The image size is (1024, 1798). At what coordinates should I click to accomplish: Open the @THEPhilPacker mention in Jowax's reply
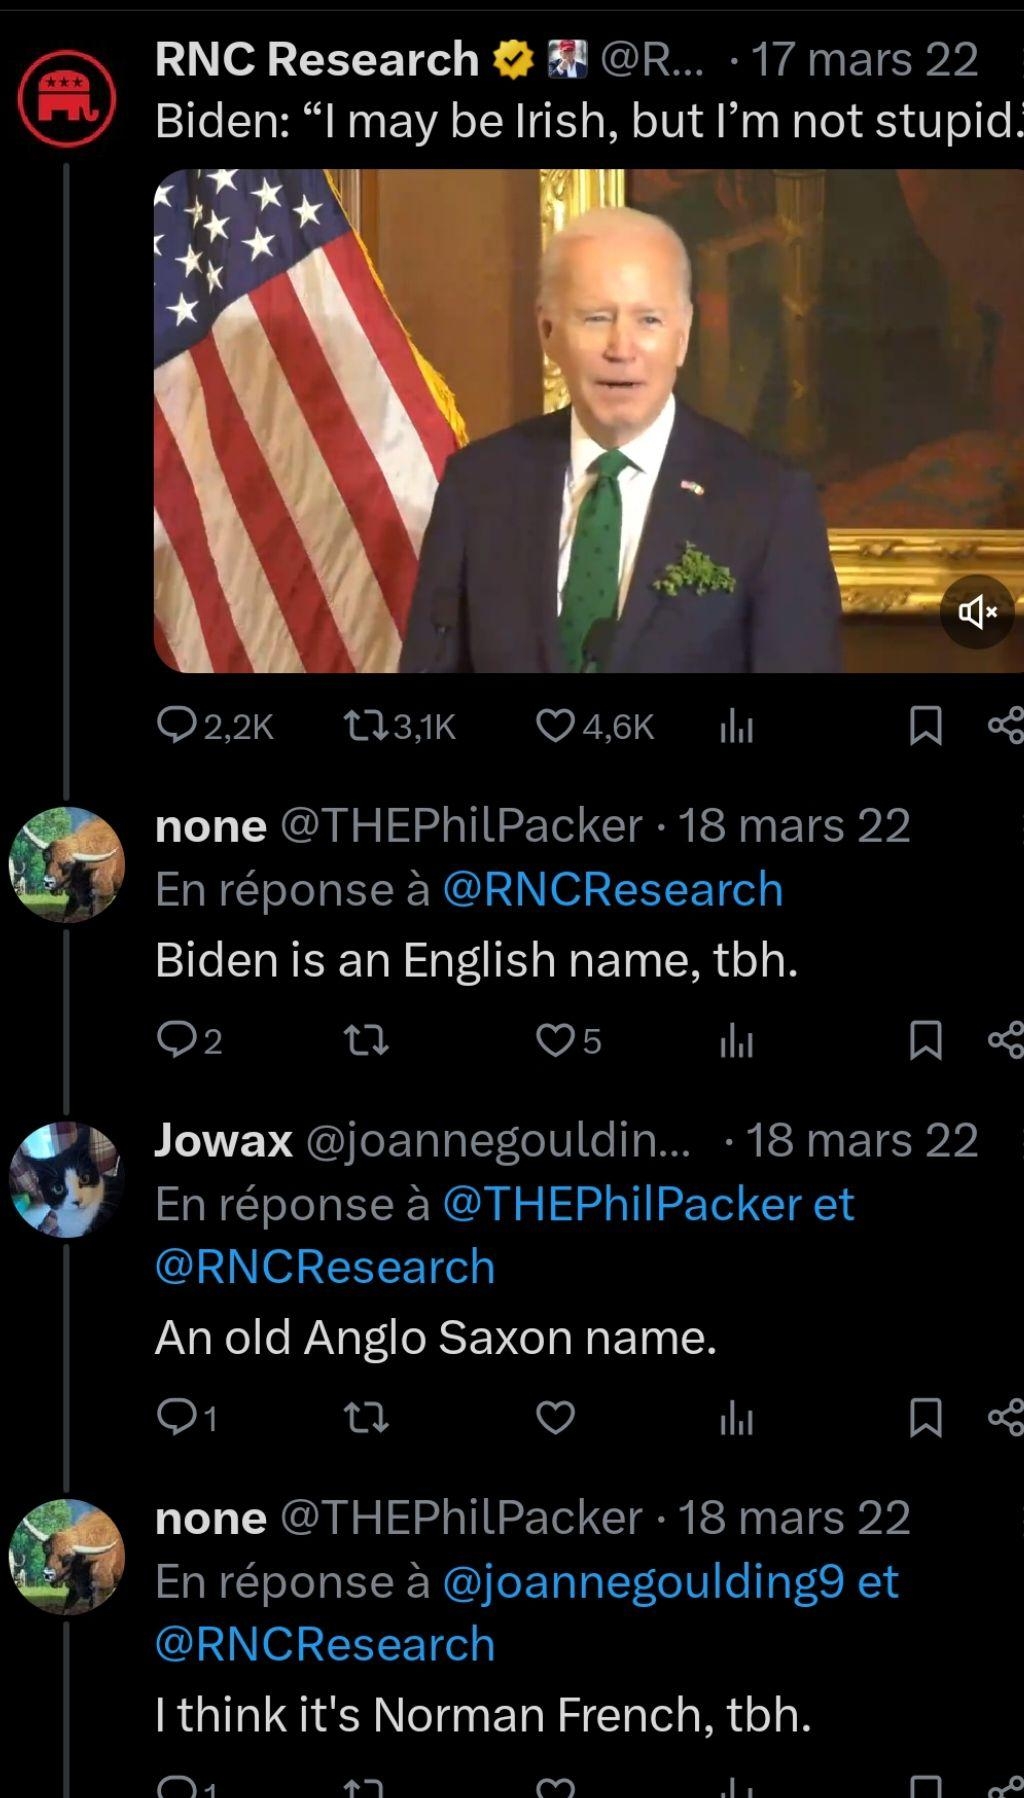(x=621, y=1204)
